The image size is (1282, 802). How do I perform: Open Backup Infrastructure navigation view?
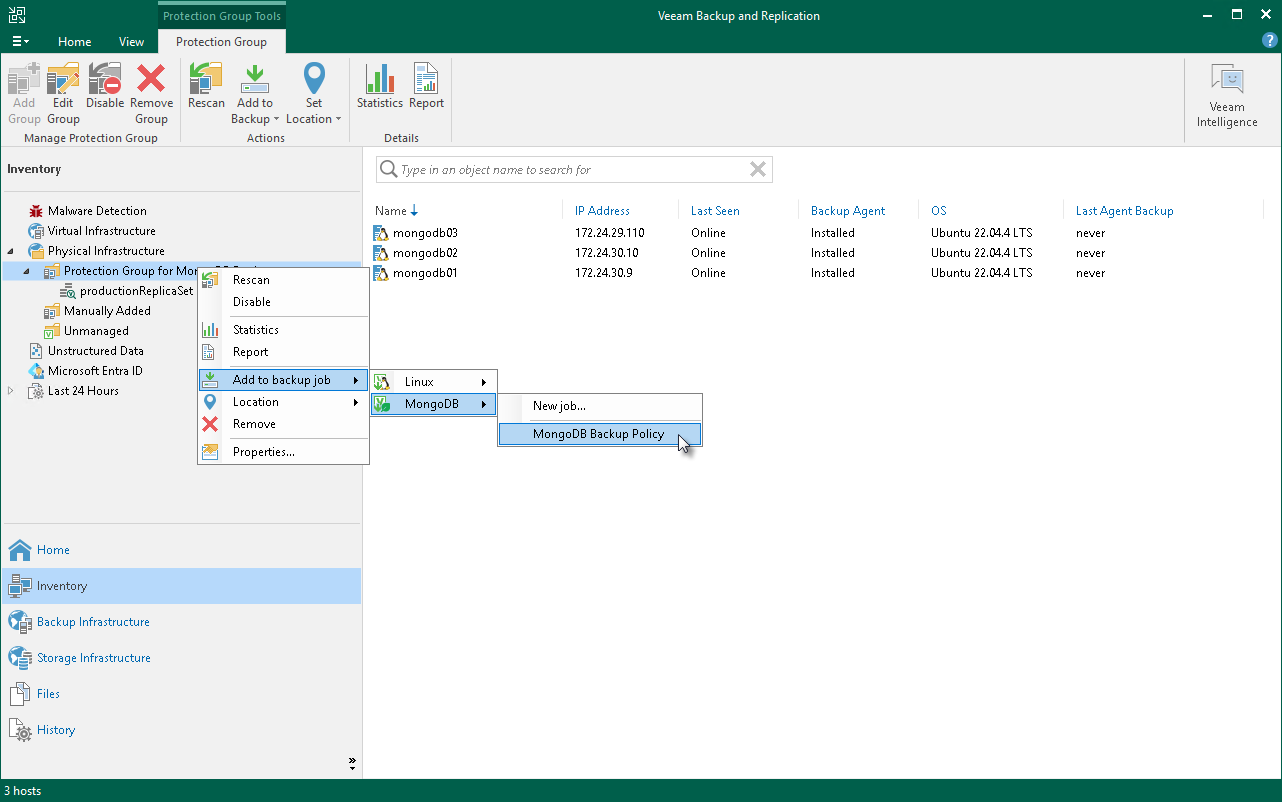pos(93,622)
